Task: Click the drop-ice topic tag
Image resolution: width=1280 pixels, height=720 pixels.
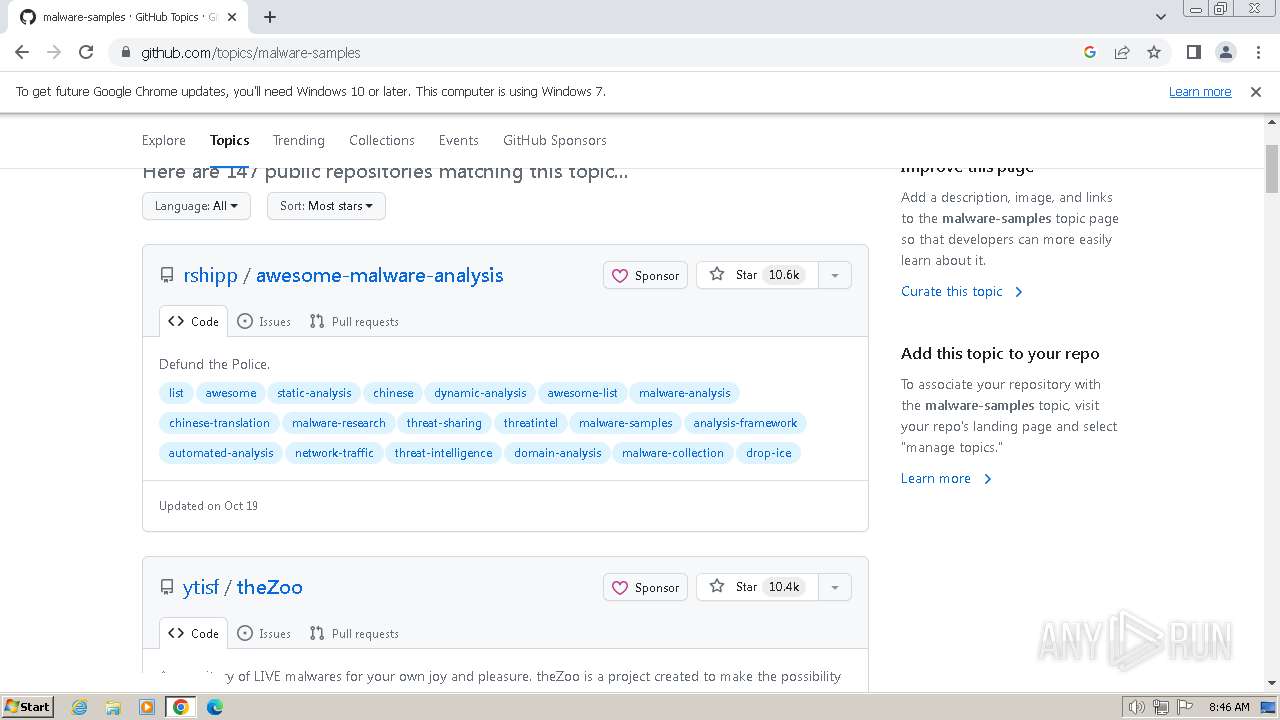Action: tap(769, 453)
